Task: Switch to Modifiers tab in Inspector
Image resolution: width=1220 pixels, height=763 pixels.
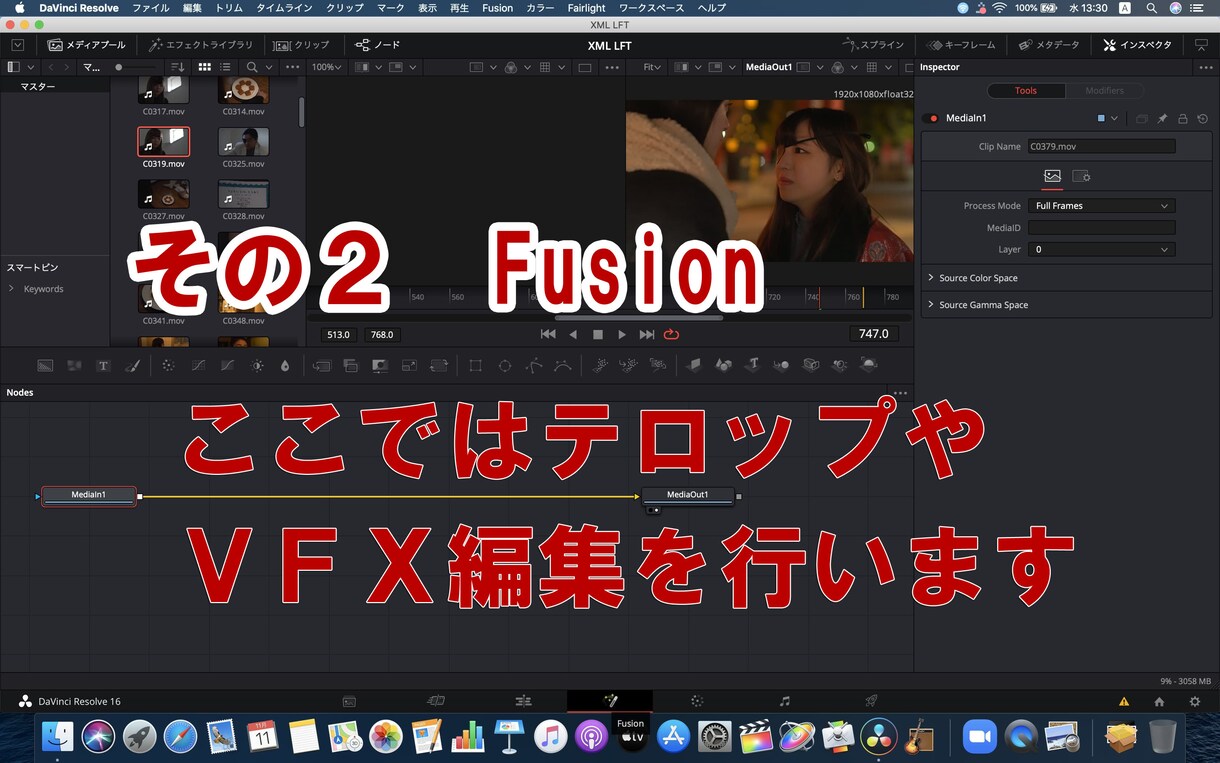Action: tap(1104, 90)
